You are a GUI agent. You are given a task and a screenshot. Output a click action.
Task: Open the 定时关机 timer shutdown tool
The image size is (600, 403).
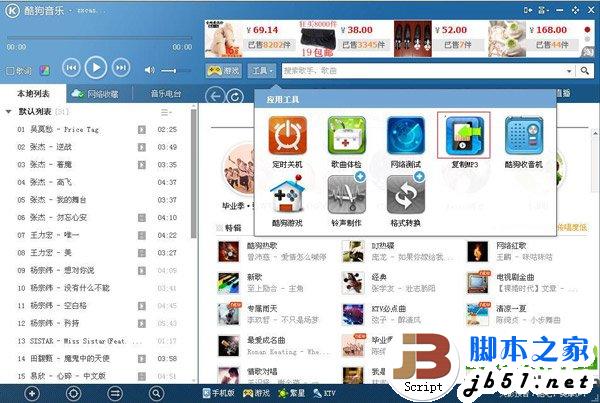(x=287, y=135)
